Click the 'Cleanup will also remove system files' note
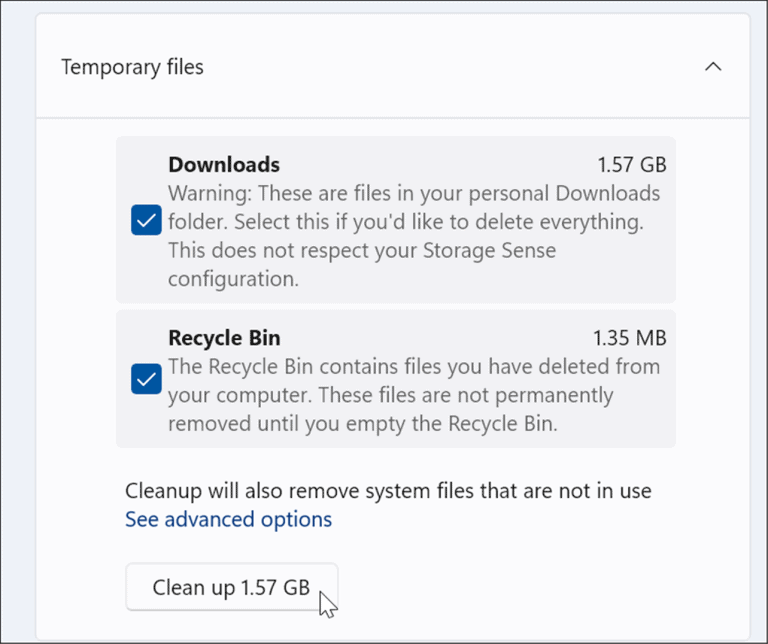 tap(388, 491)
